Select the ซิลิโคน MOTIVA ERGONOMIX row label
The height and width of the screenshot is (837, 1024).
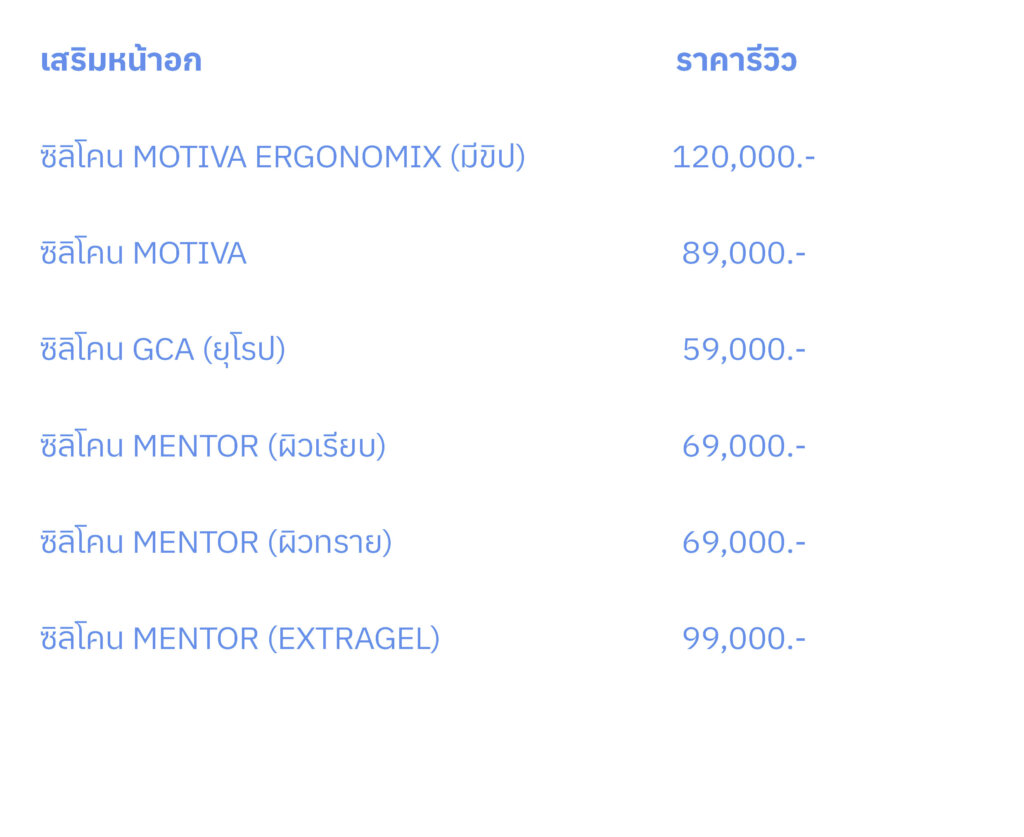click(282, 157)
